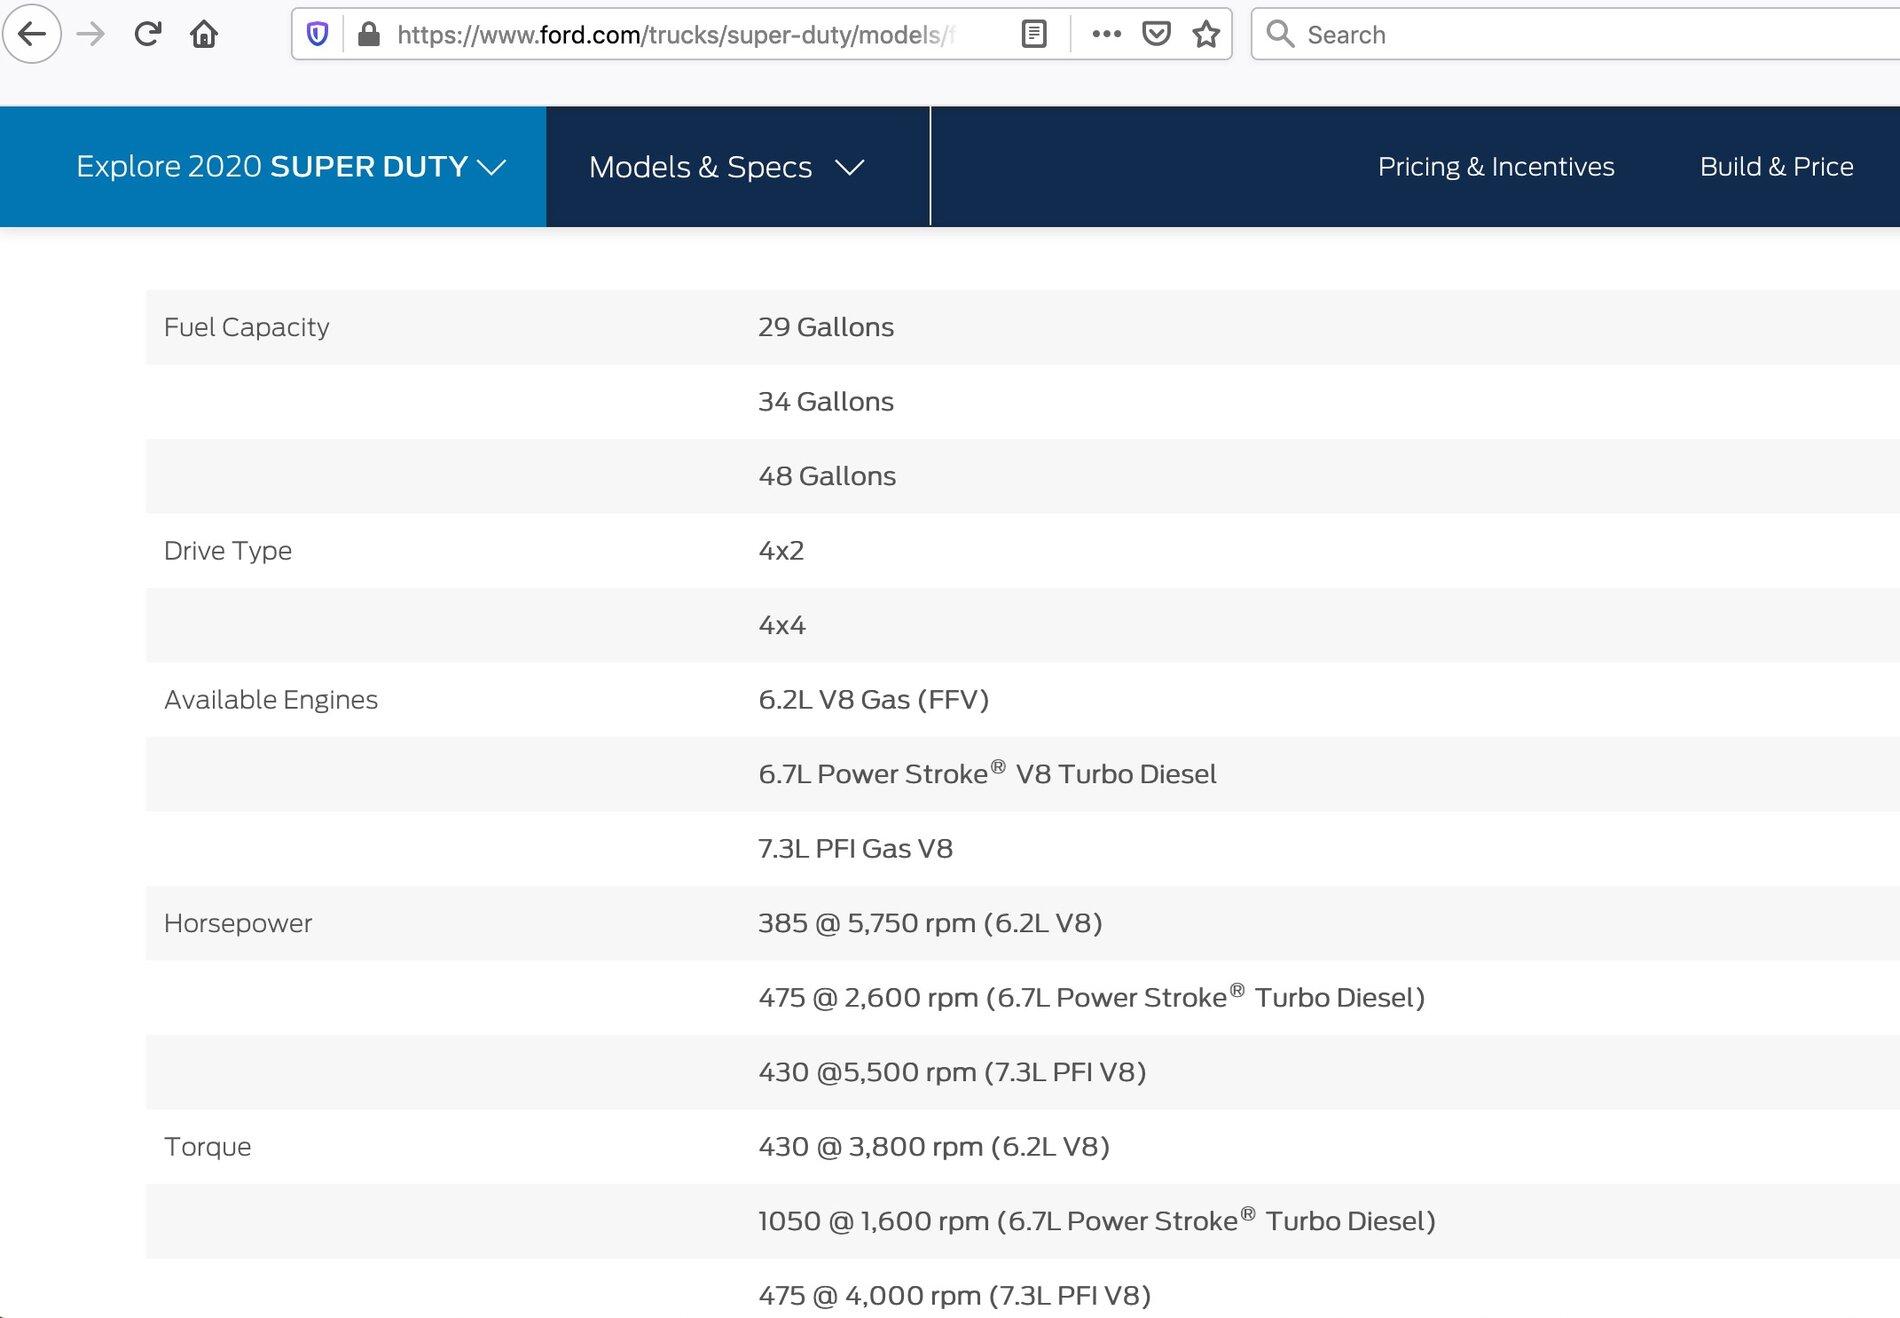This screenshot has width=1900, height=1318.
Task: Bookmark this page with the star icon
Action: pos(1206,34)
